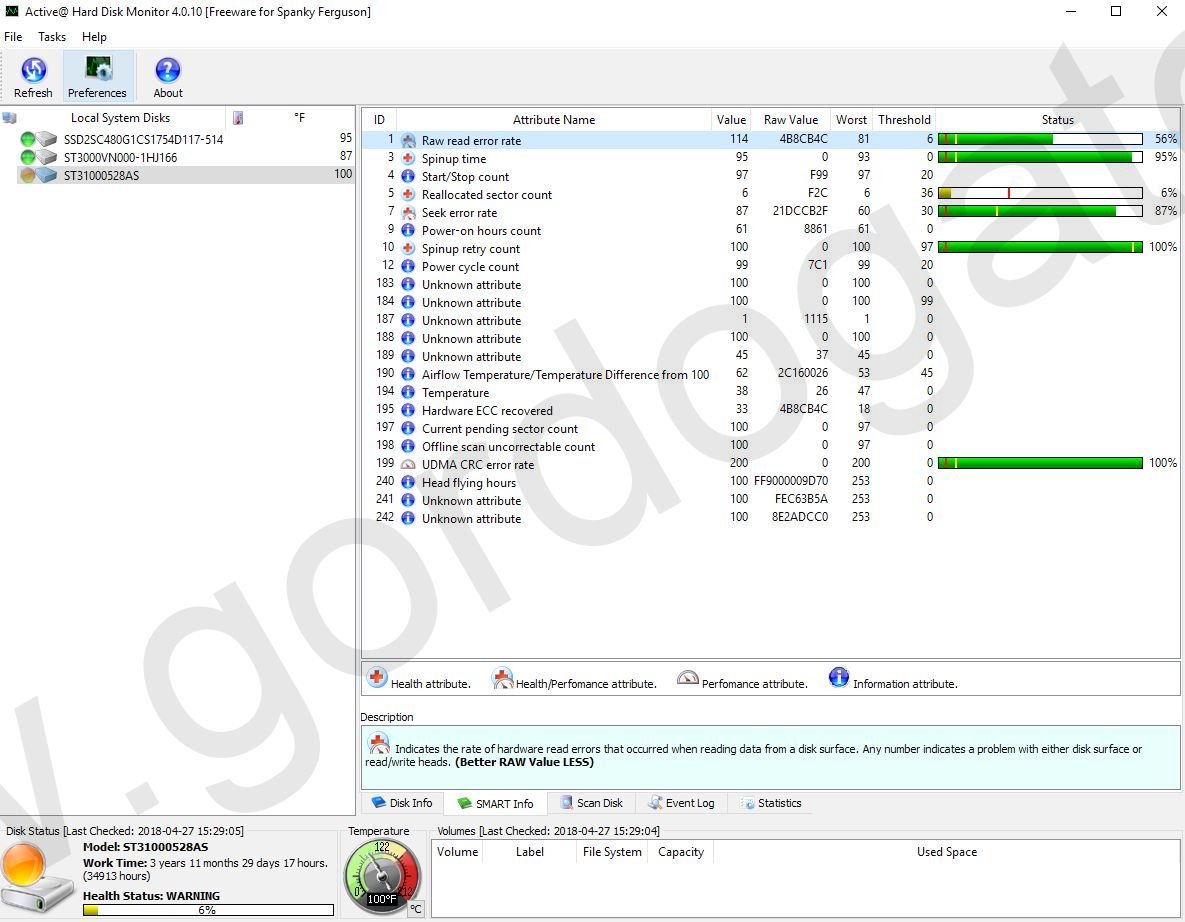Switch to the Scan Disk tab
The image size is (1185, 922).
pyautogui.click(x=591, y=803)
